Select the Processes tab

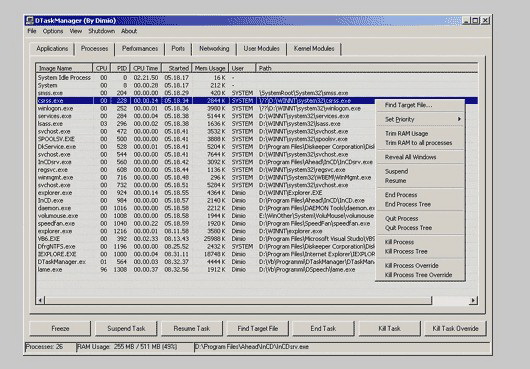pyautogui.click(x=94, y=49)
